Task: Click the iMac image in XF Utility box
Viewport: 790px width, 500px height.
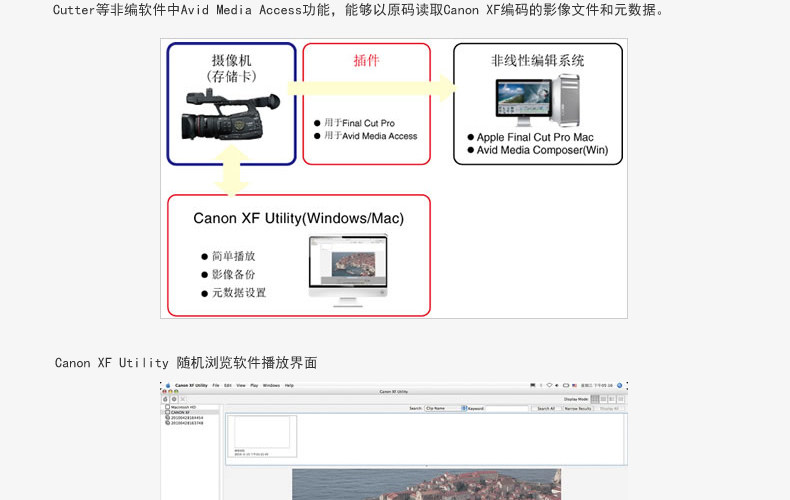Action: pyautogui.click(x=348, y=271)
